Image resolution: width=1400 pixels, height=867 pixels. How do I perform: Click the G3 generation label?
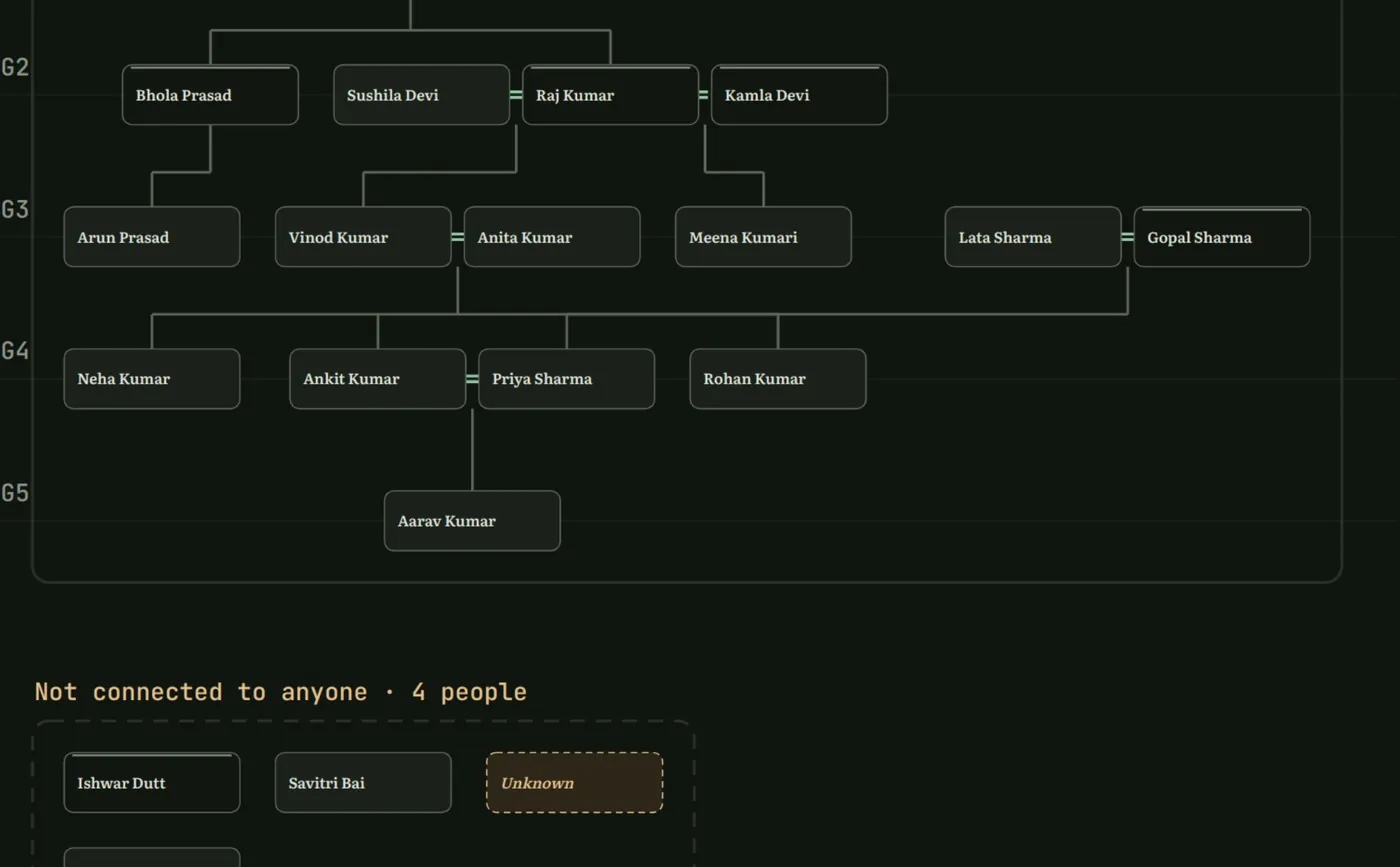(15, 210)
